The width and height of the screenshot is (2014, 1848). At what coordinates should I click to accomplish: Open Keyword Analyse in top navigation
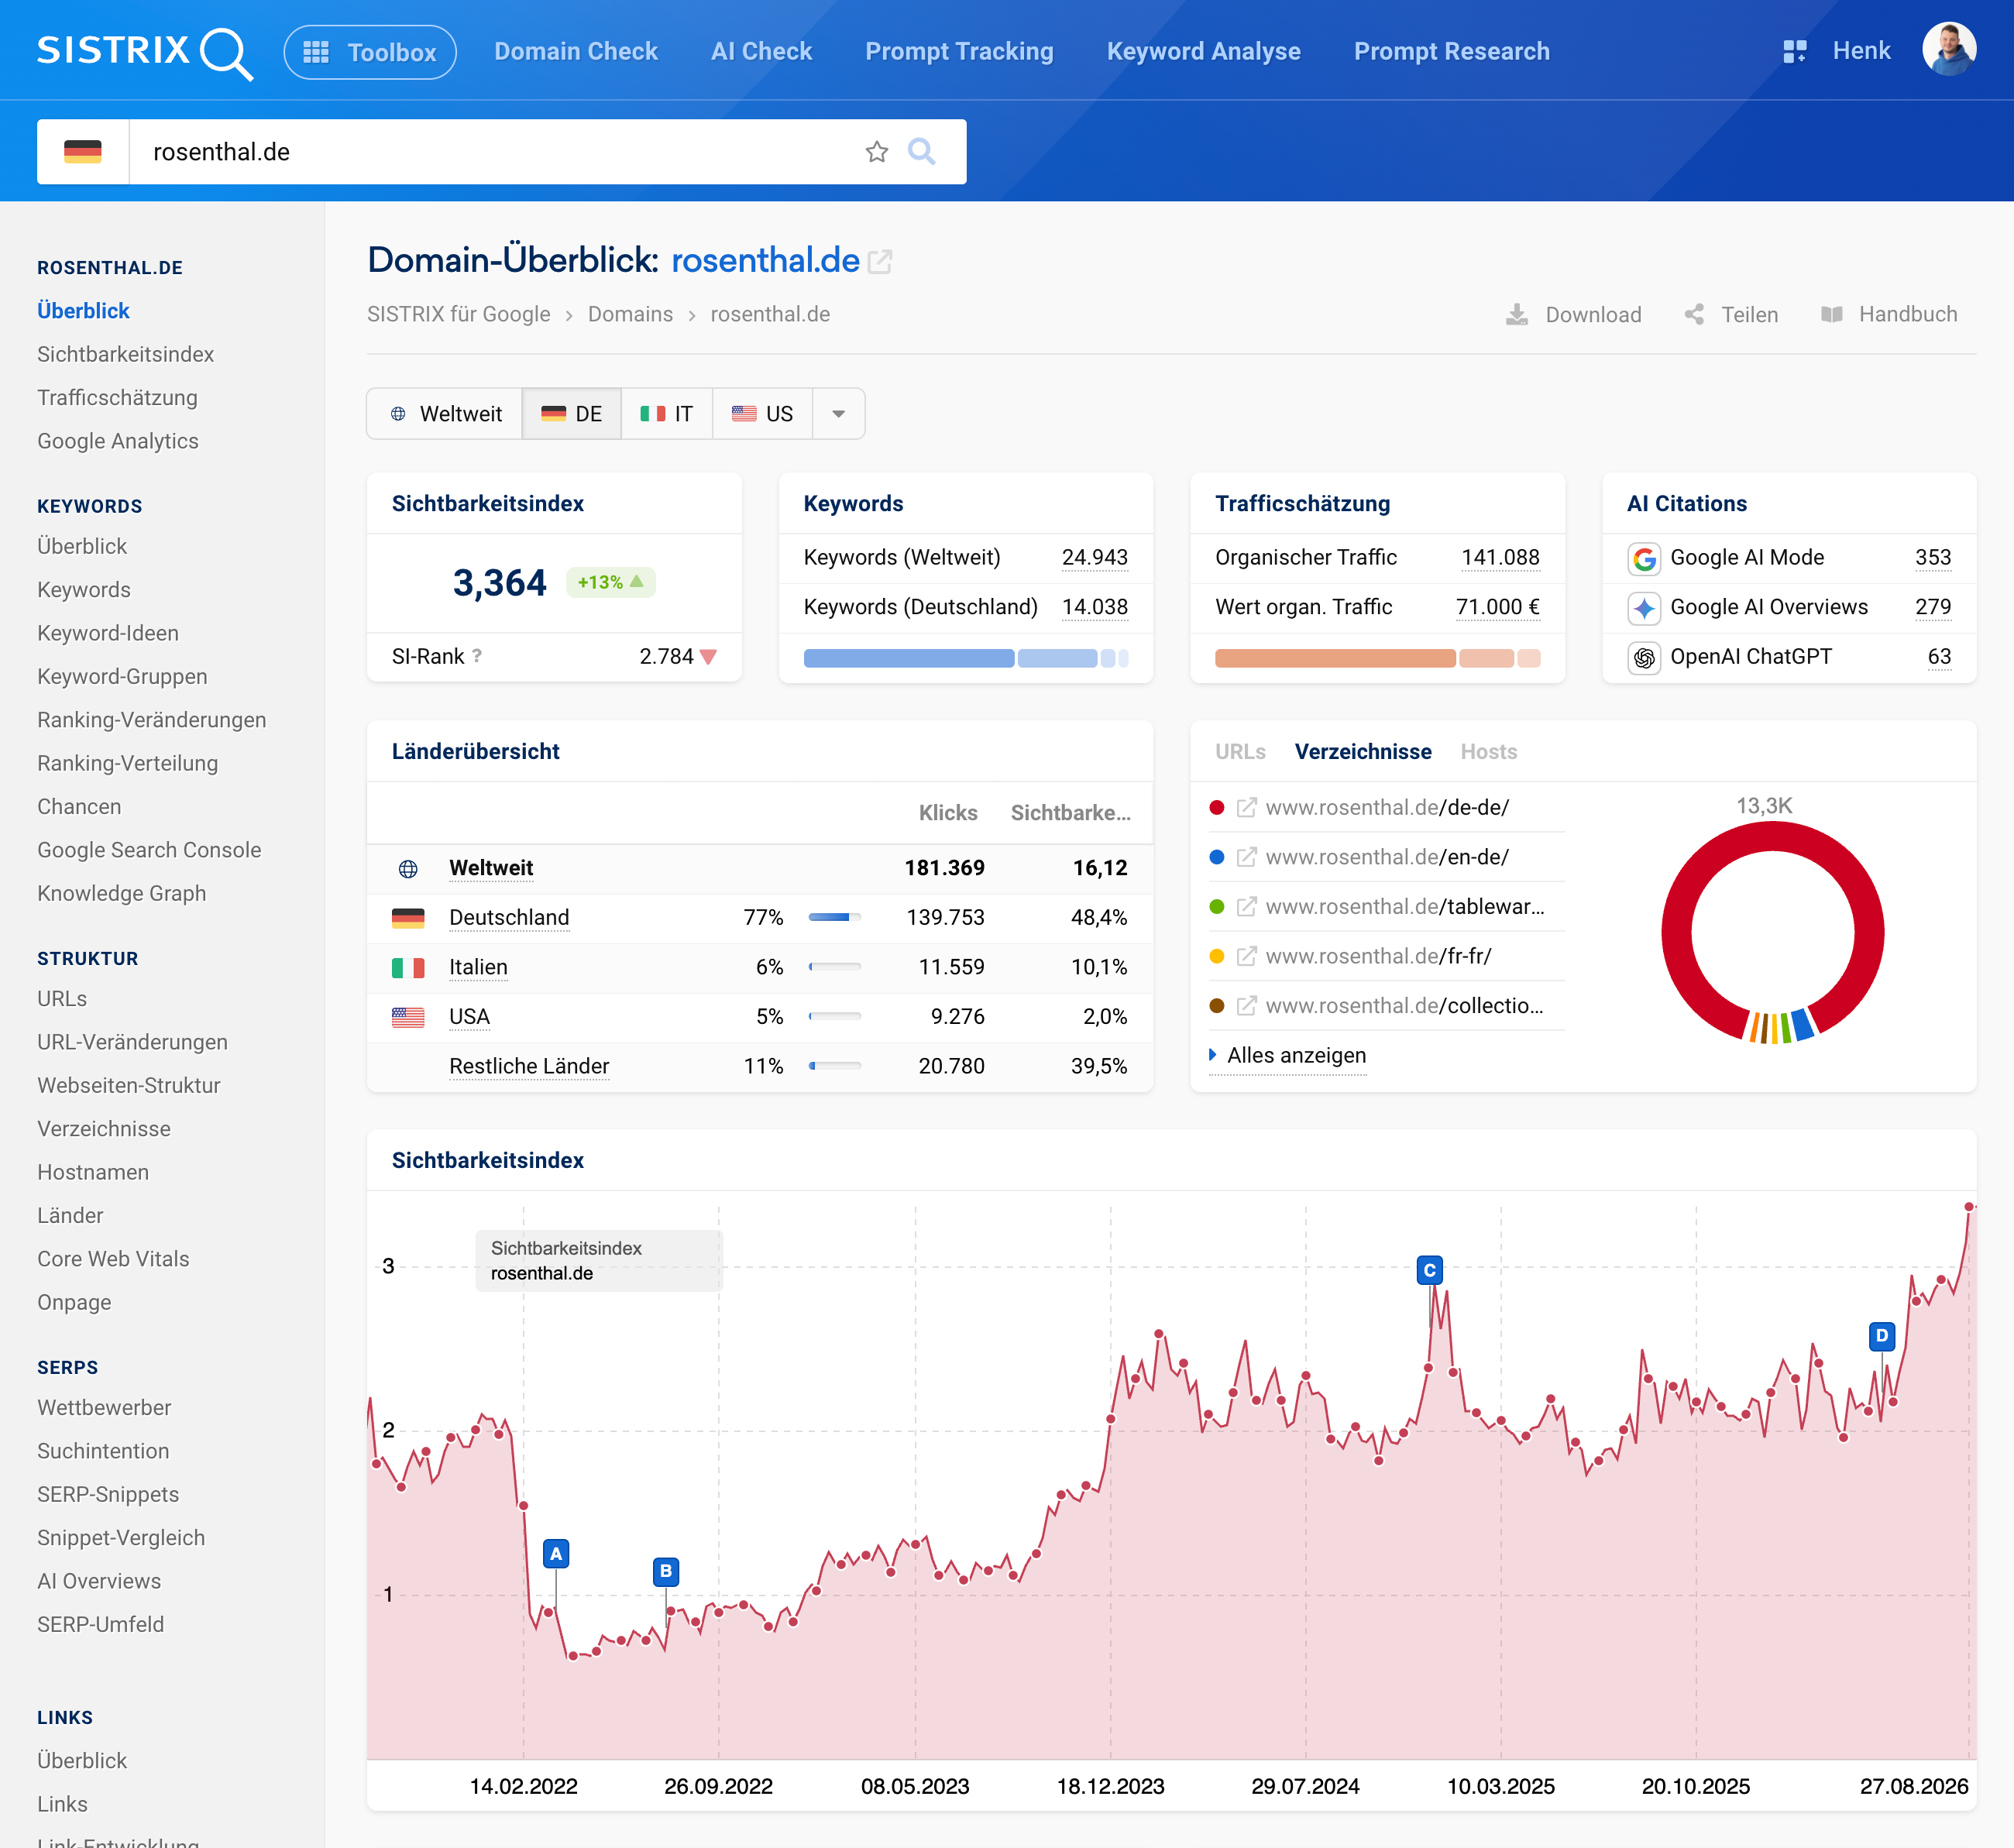pos(1204,51)
